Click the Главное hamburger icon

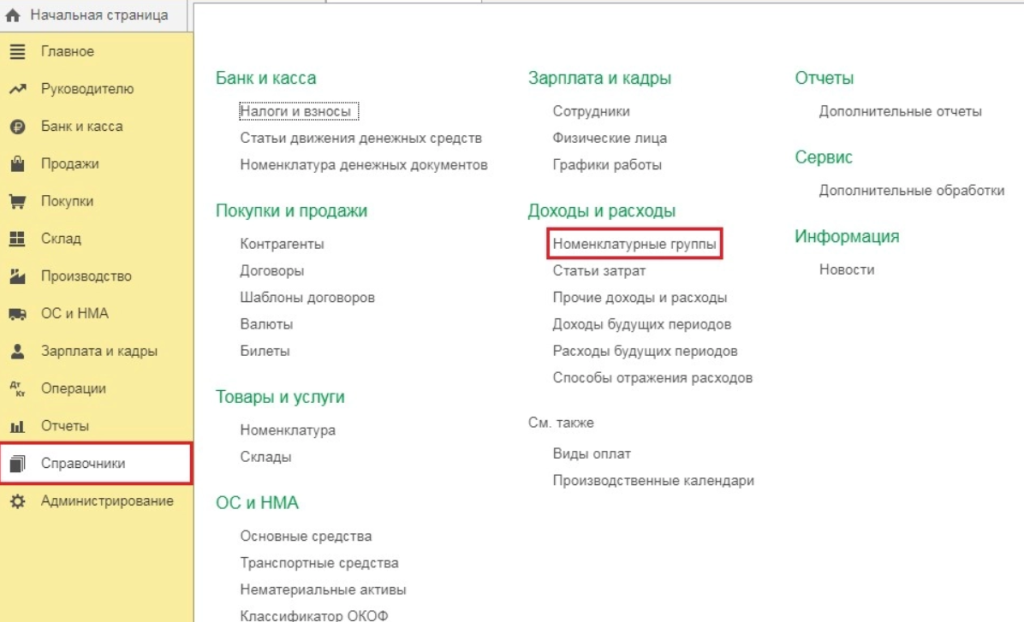pos(18,51)
